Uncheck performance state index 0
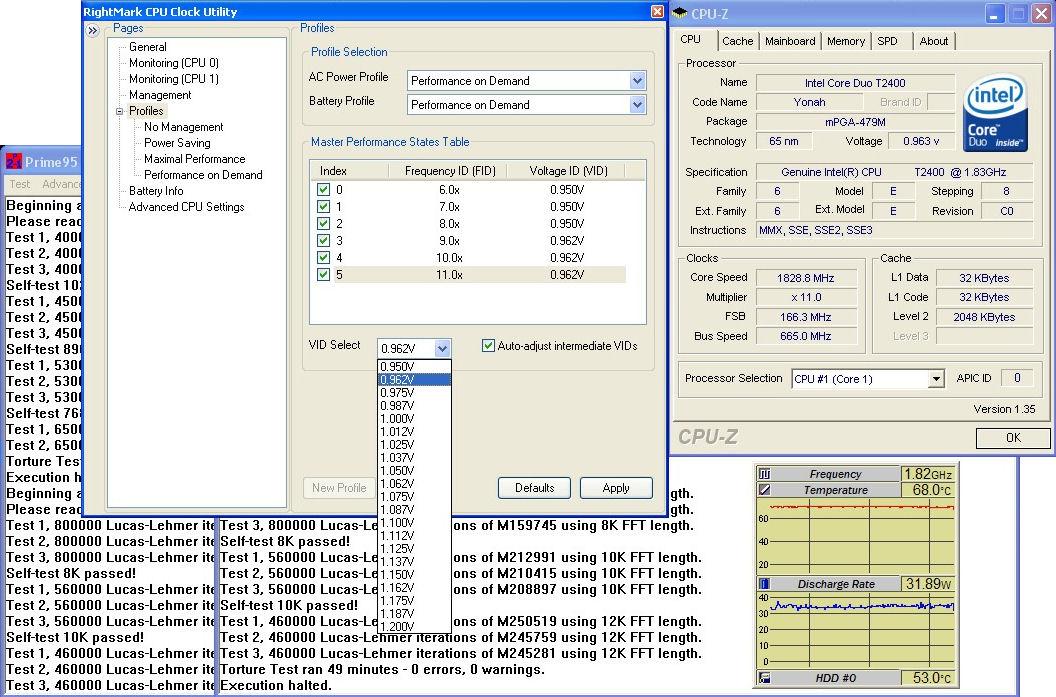 click(323, 190)
